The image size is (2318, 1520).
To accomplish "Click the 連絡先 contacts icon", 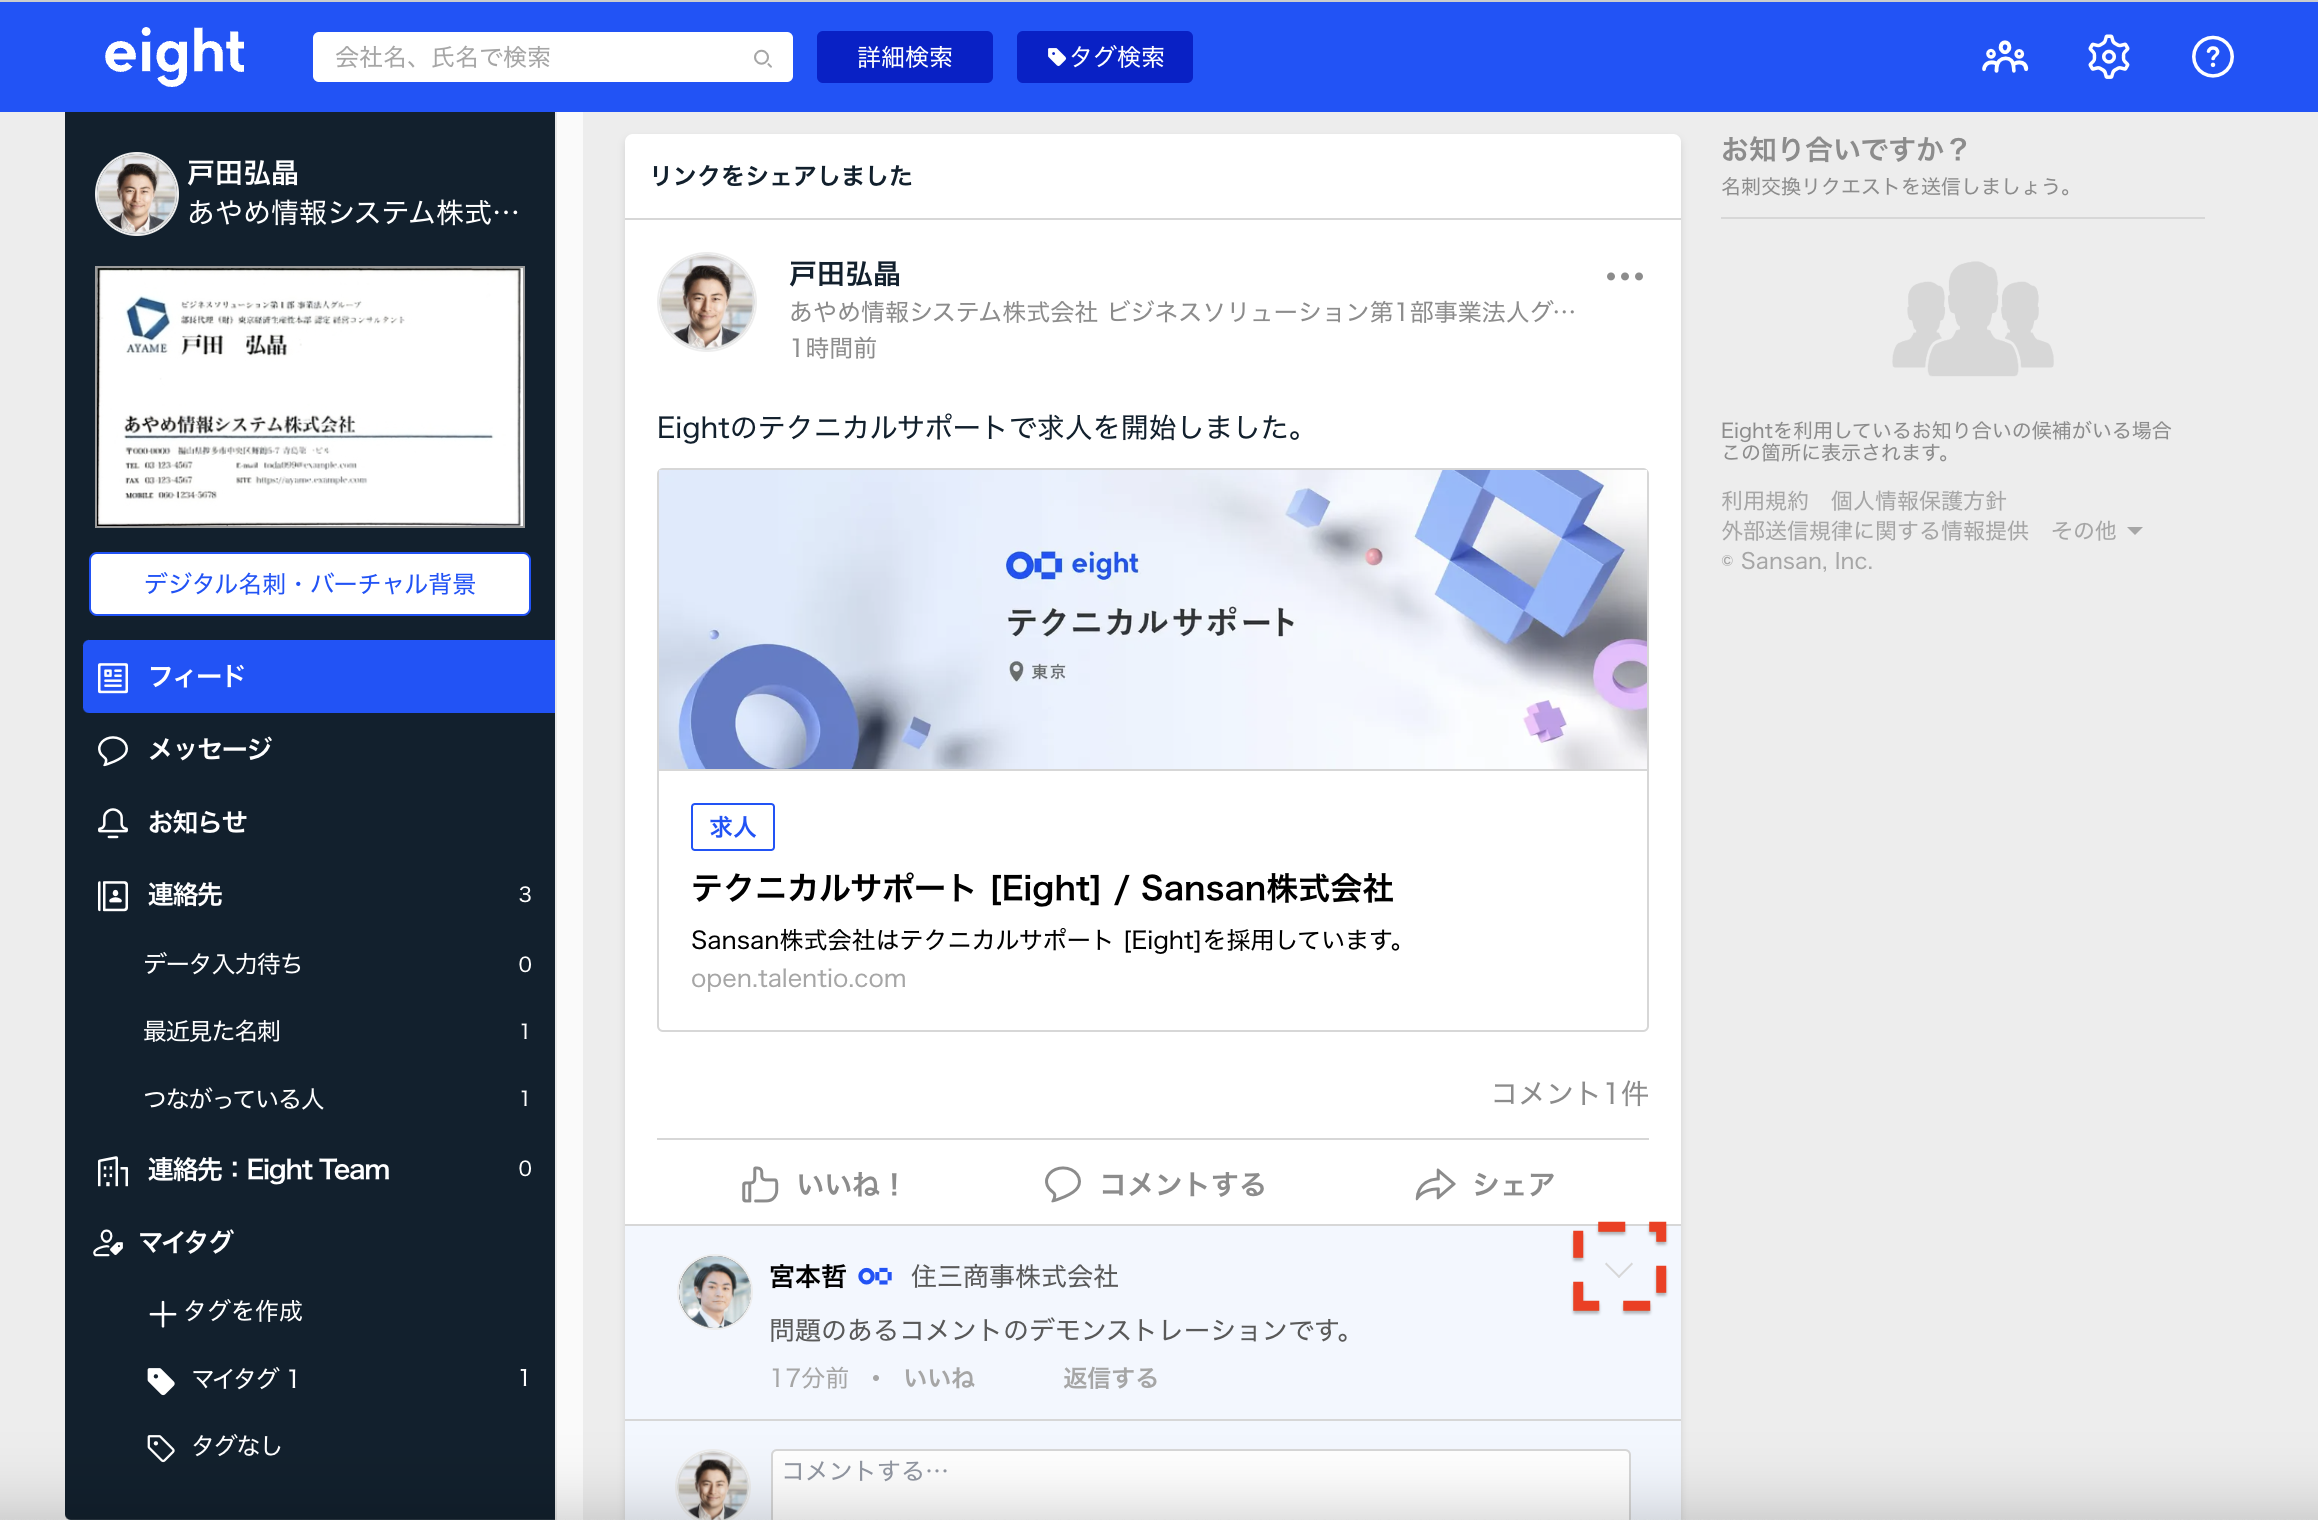I will click(112, 895).
